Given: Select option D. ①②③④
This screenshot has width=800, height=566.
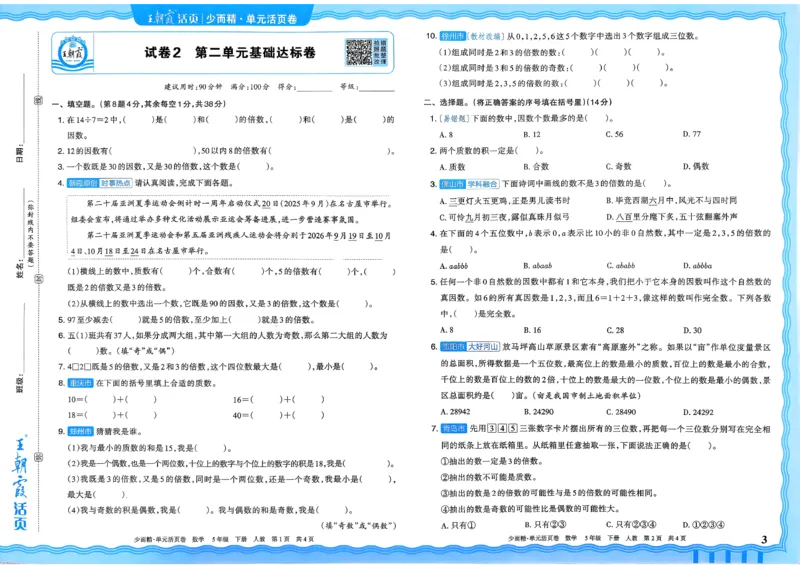Looking at the screenshot, I should tap(704, 525).
